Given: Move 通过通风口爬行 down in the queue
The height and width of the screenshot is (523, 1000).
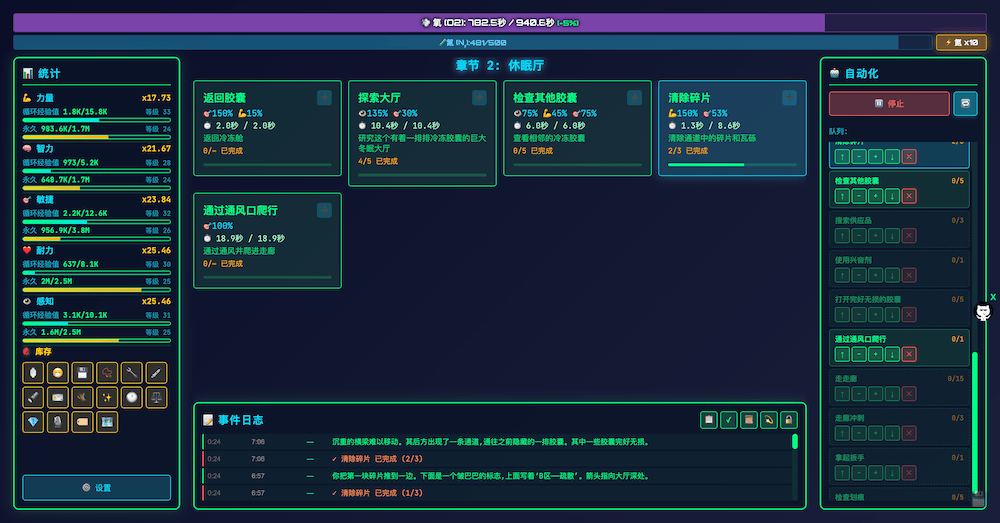Looking at the screenshot, I should tap(892, 354).
